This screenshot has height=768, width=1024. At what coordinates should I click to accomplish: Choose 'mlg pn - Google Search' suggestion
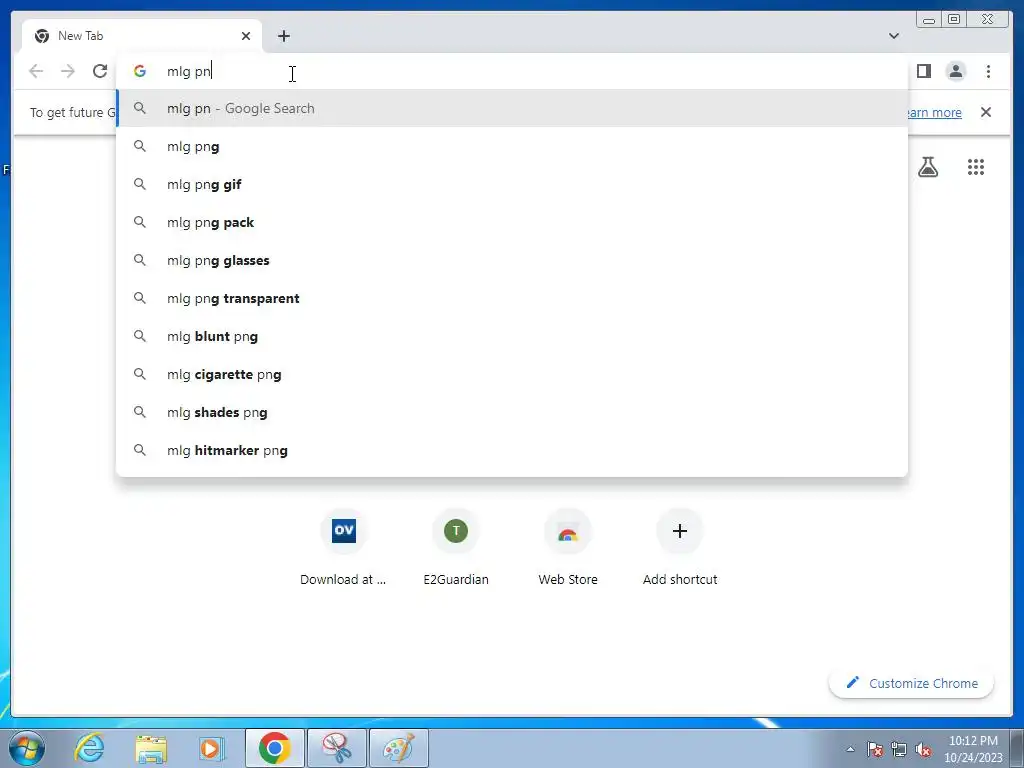[512, 108]
